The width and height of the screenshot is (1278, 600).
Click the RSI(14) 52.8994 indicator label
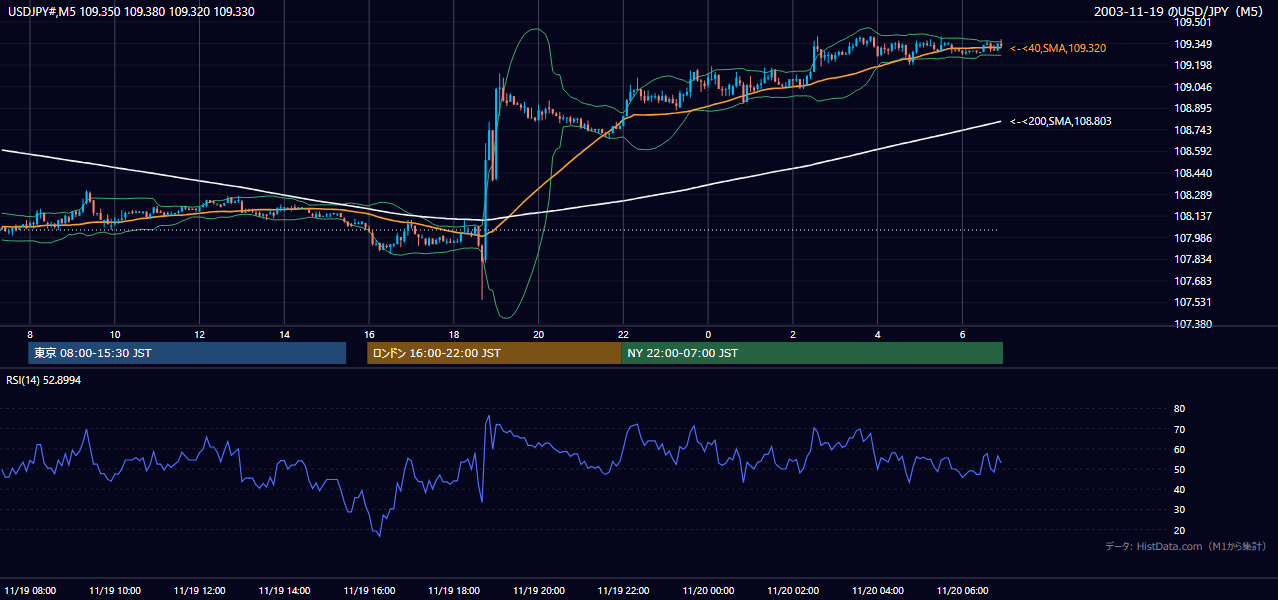pyautogui.click(x=43, y=380)
